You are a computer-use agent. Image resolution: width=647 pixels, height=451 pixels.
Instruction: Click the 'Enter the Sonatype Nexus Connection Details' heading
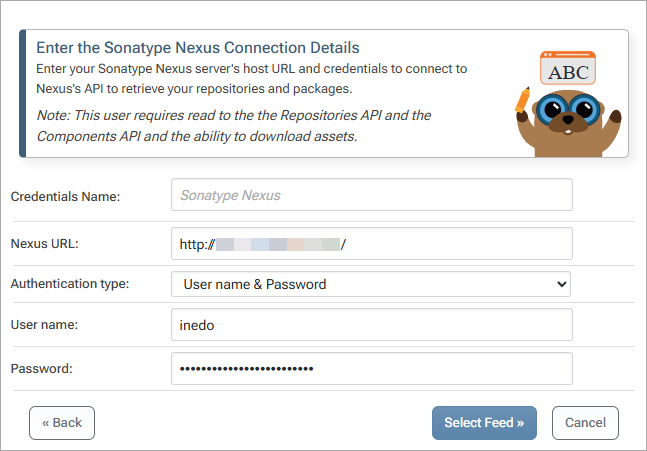[x=198, y=48]
